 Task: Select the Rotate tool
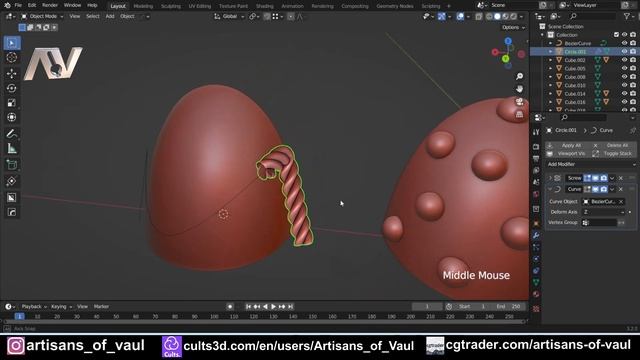12,88
